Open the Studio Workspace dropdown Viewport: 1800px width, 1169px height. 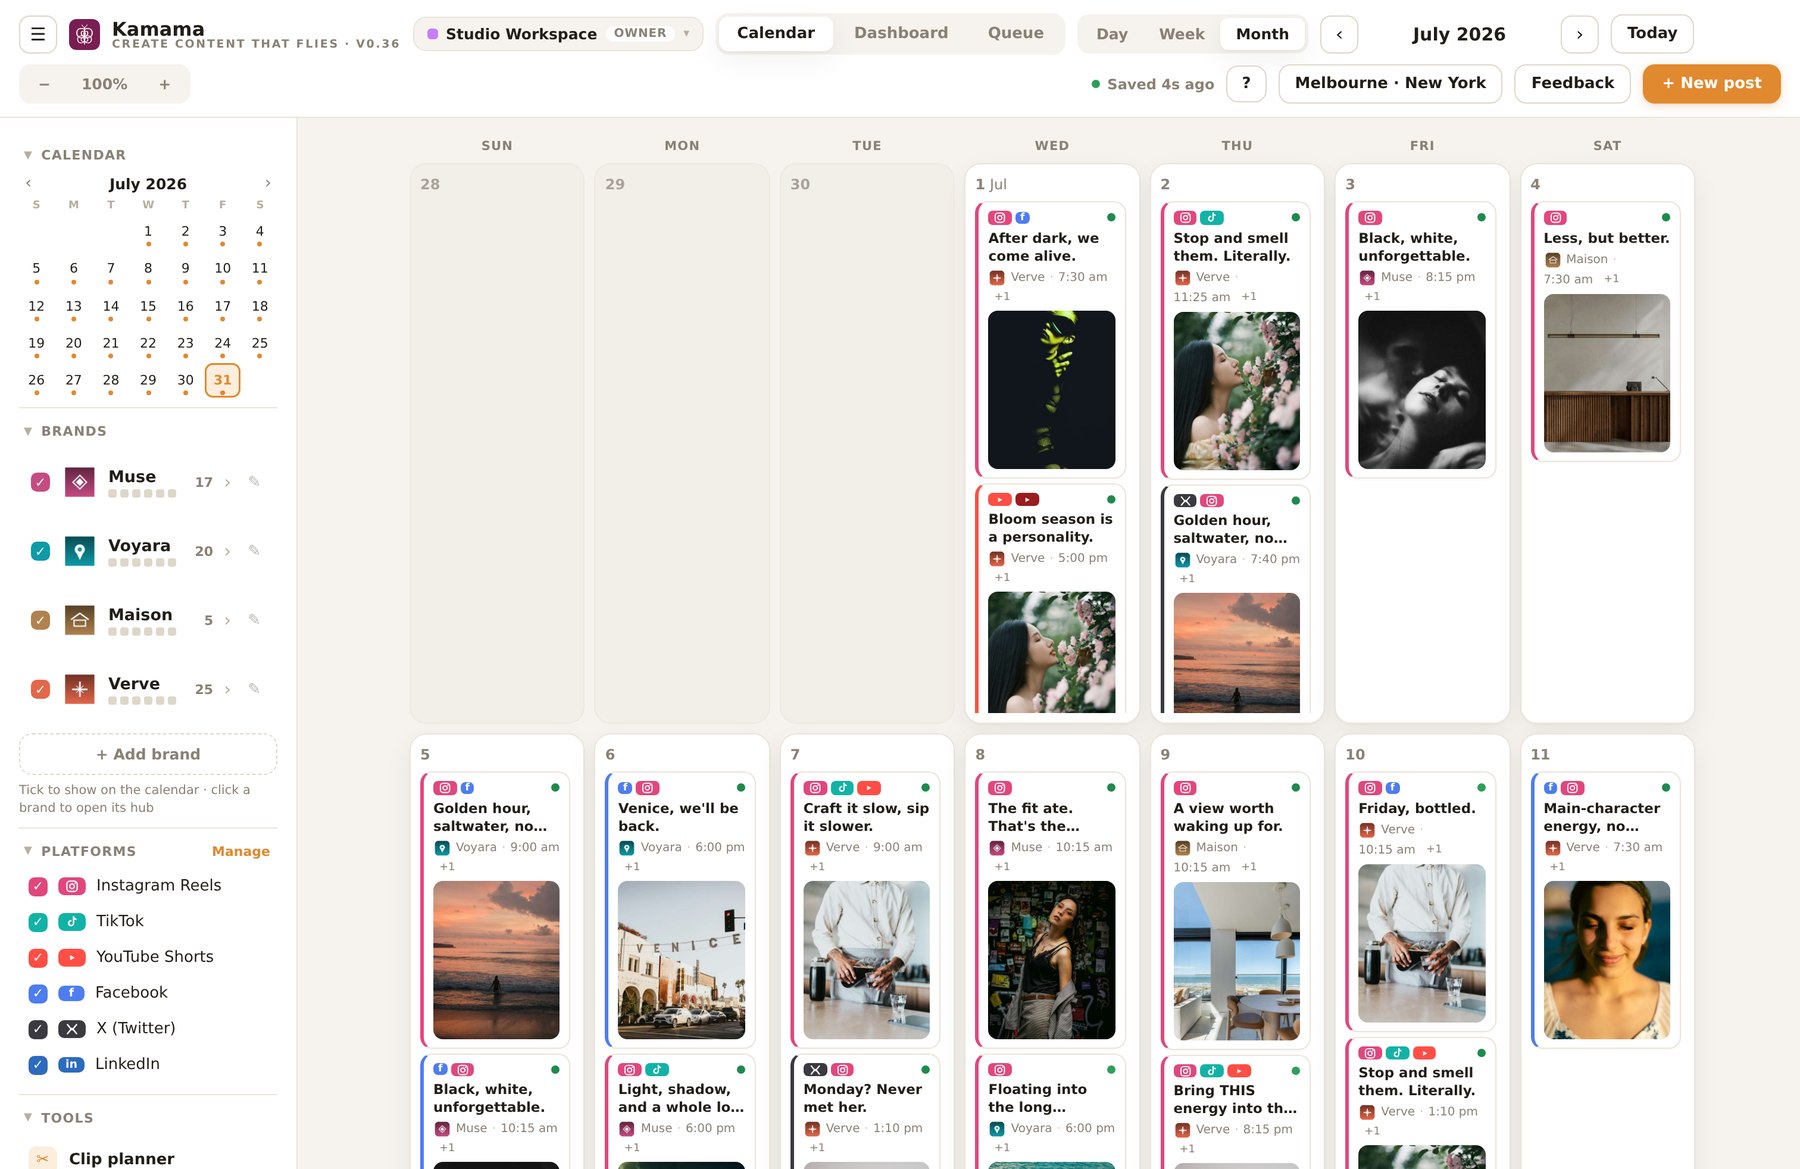point(558,34)
